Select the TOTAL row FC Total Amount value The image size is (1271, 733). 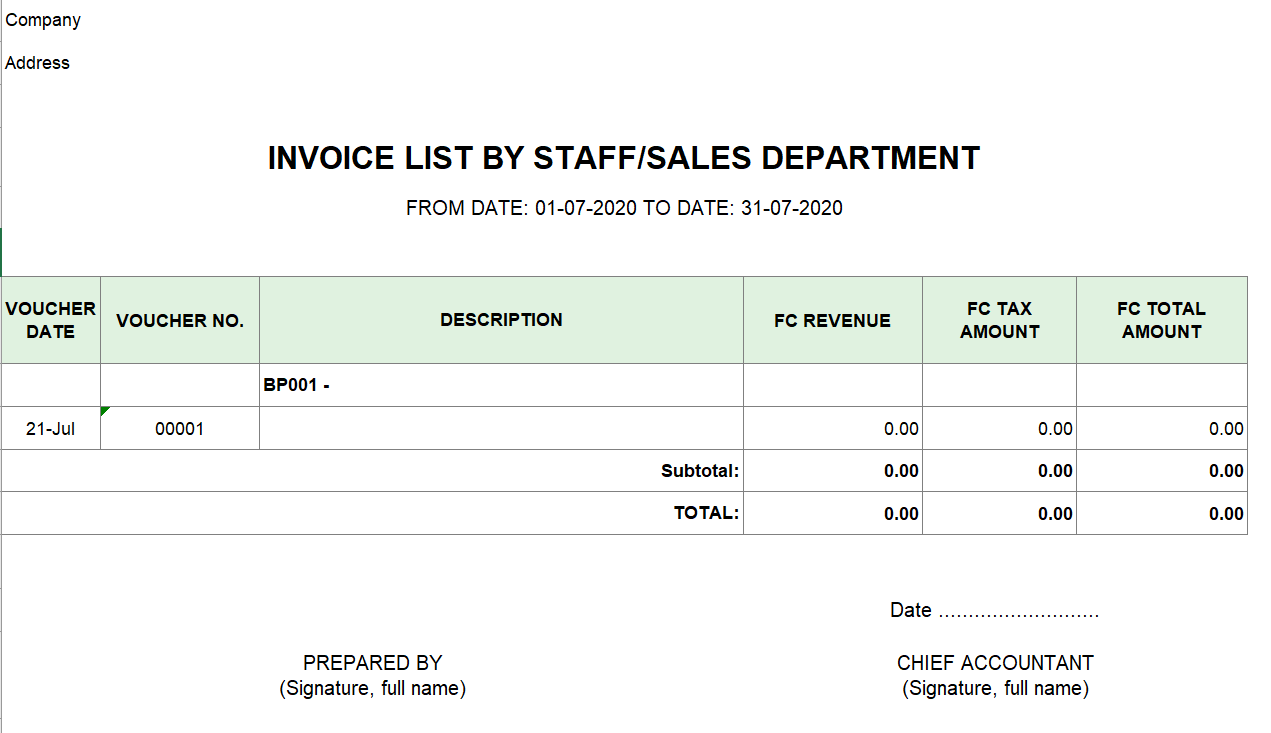[x=1225, y=514]
